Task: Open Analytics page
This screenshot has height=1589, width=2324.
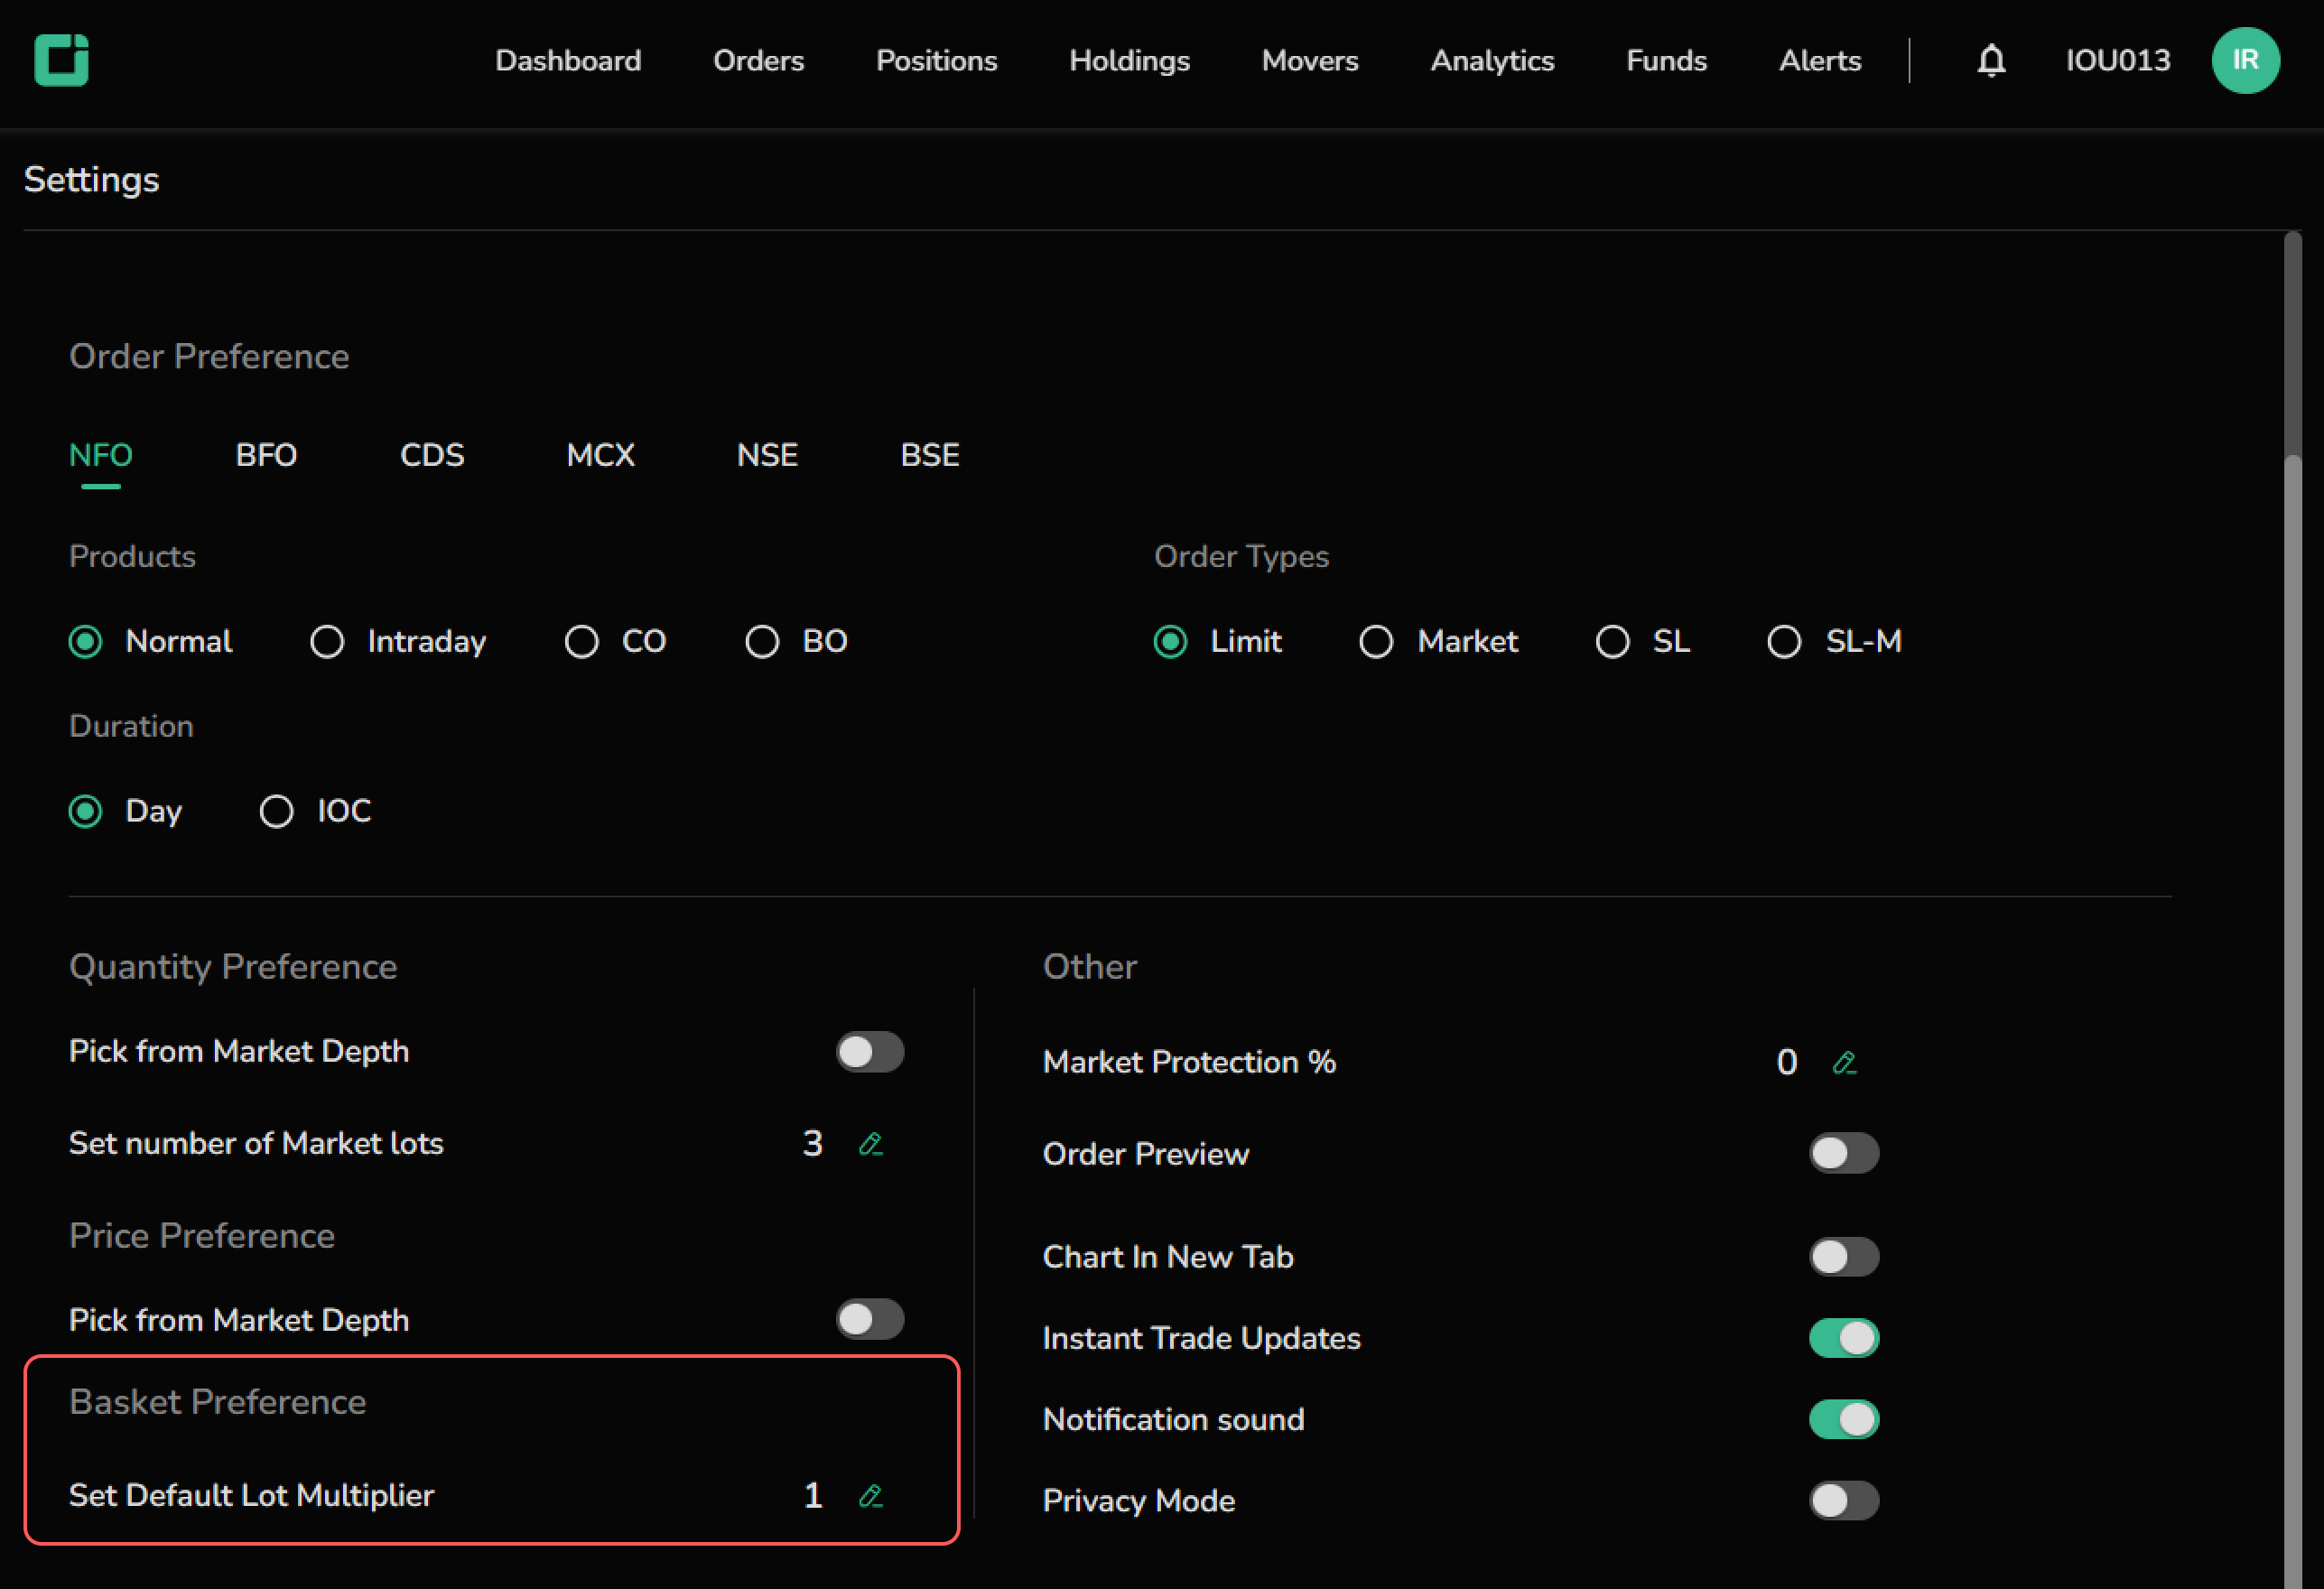Action: coord(1492,61)
